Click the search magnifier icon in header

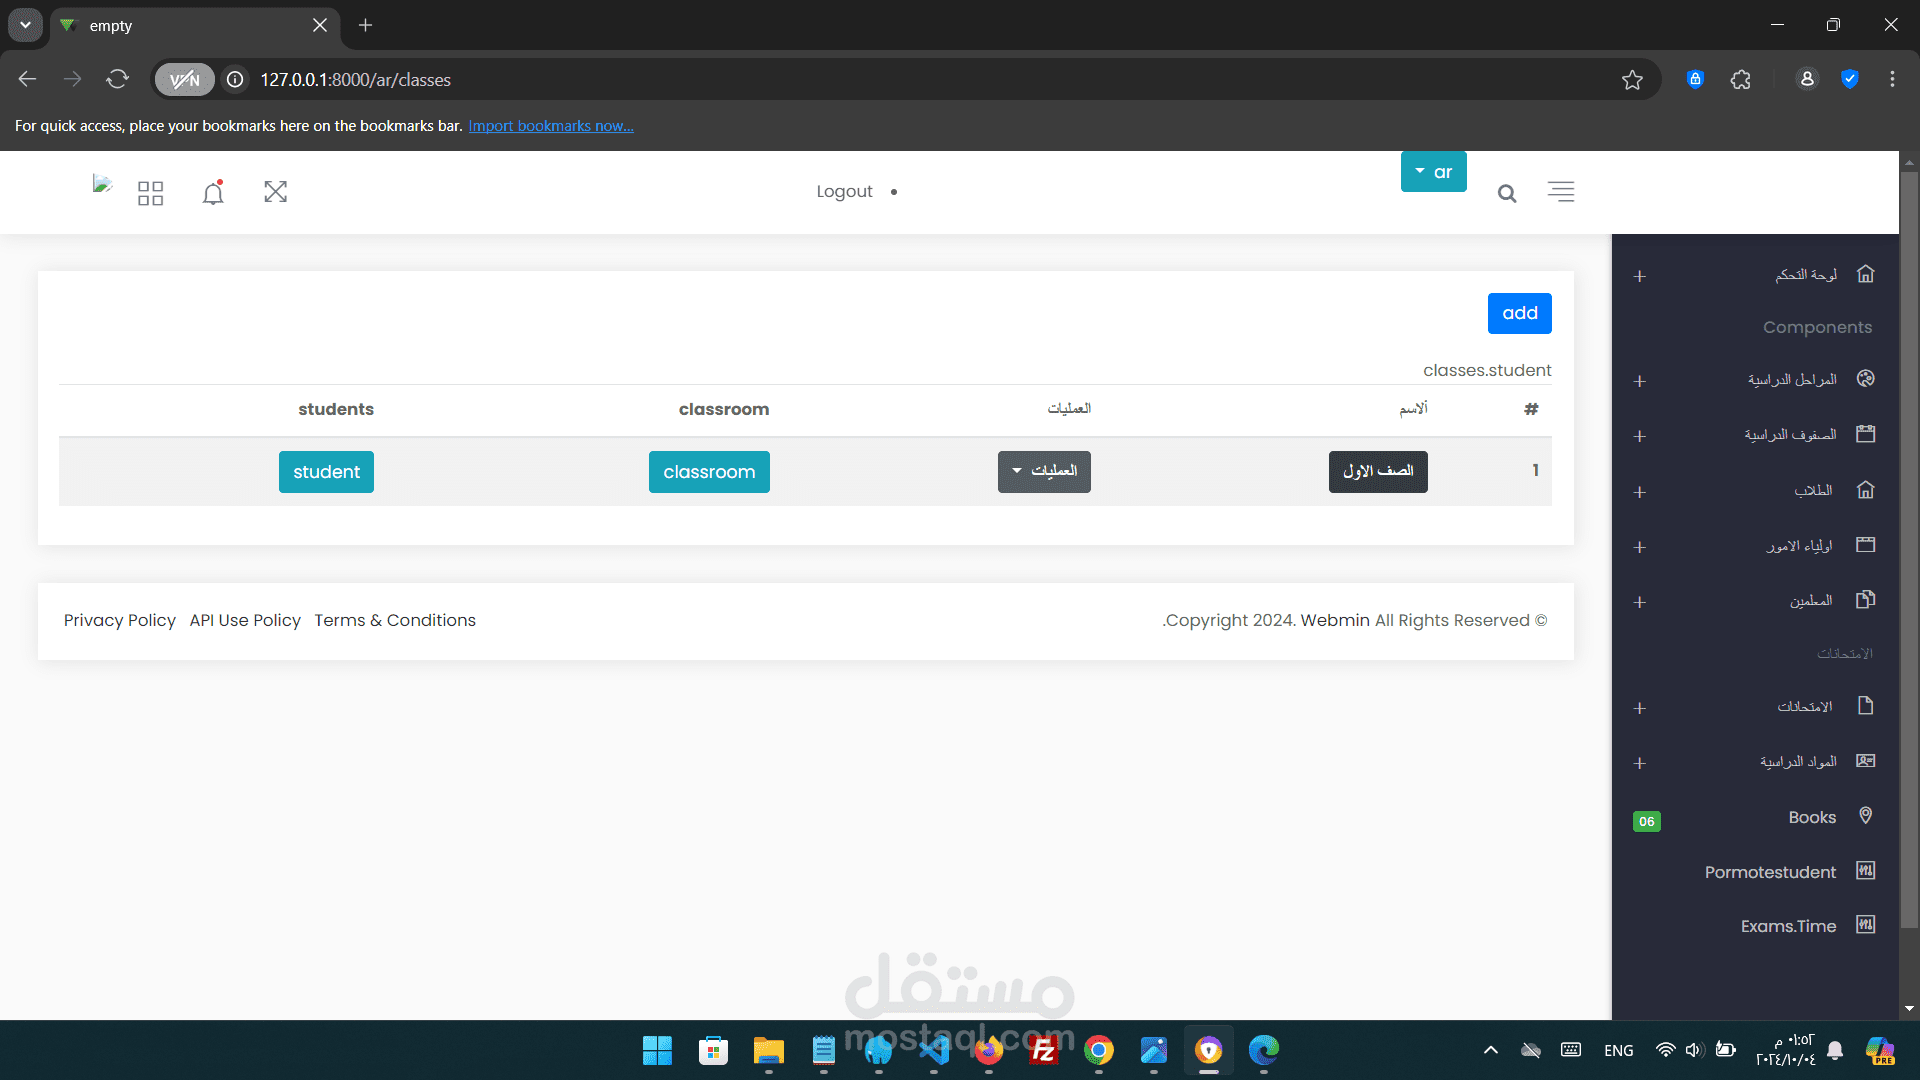[1507, 193]
